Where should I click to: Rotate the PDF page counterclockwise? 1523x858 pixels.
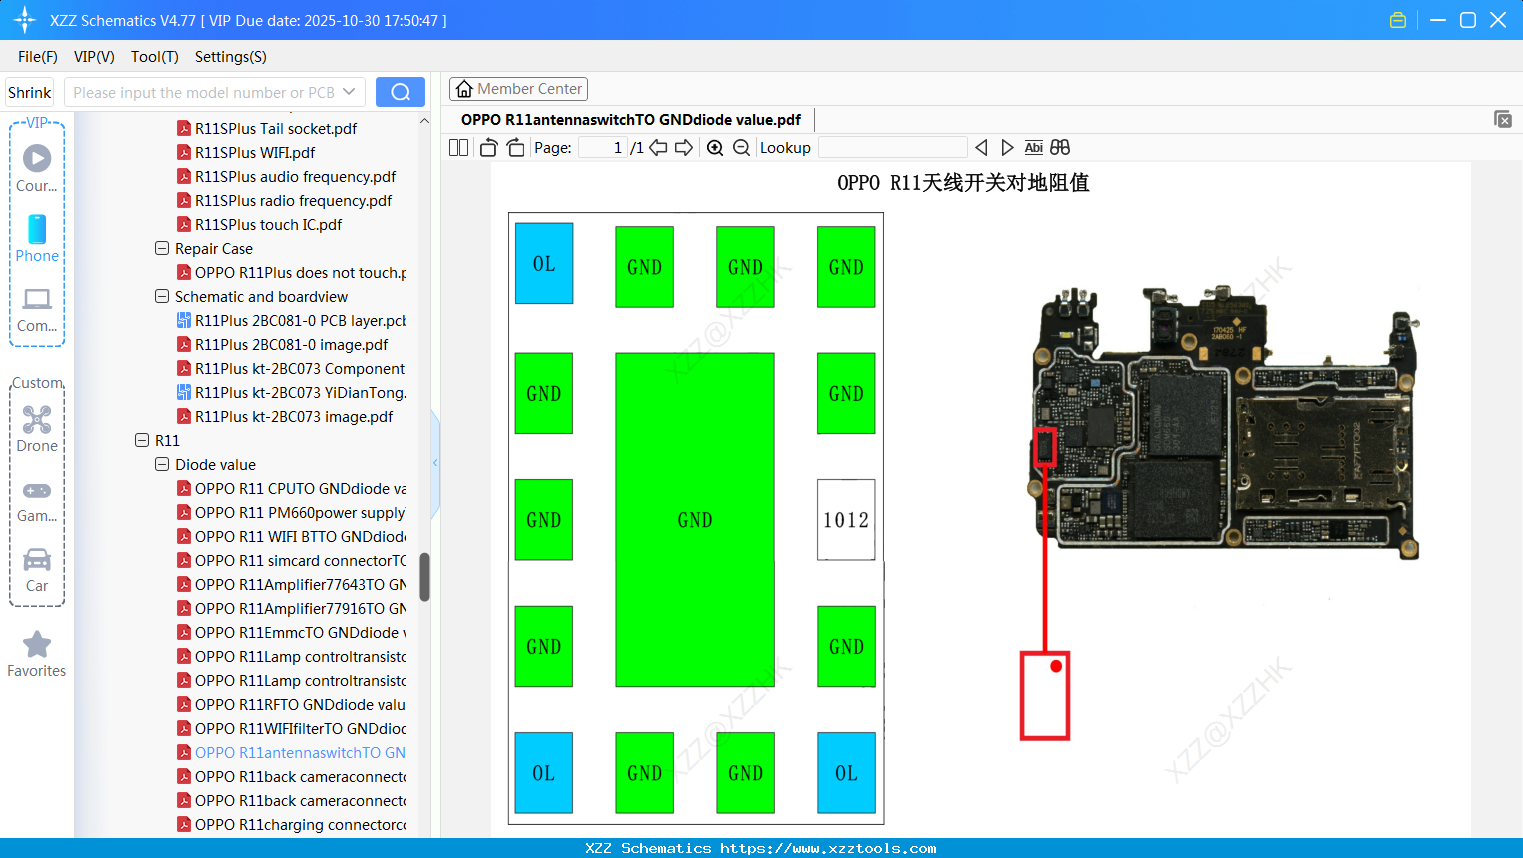pyautogui.click(x=487, y=147)
